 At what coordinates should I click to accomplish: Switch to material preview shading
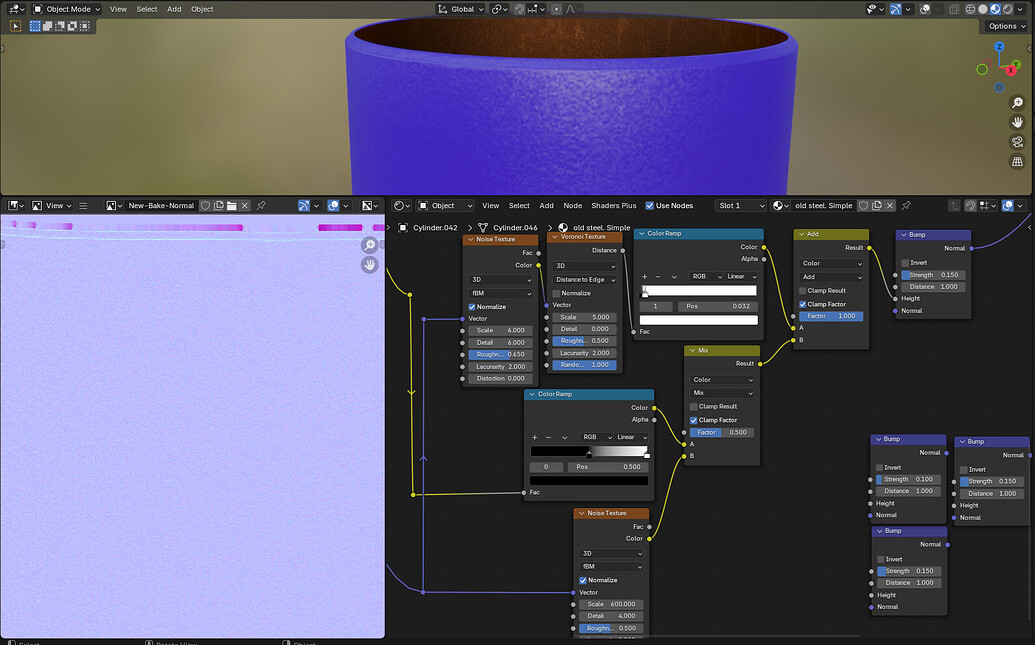[995, 9]
